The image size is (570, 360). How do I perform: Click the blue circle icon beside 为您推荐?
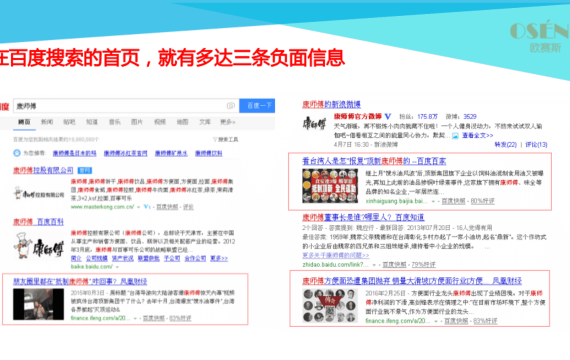[17, 153]
